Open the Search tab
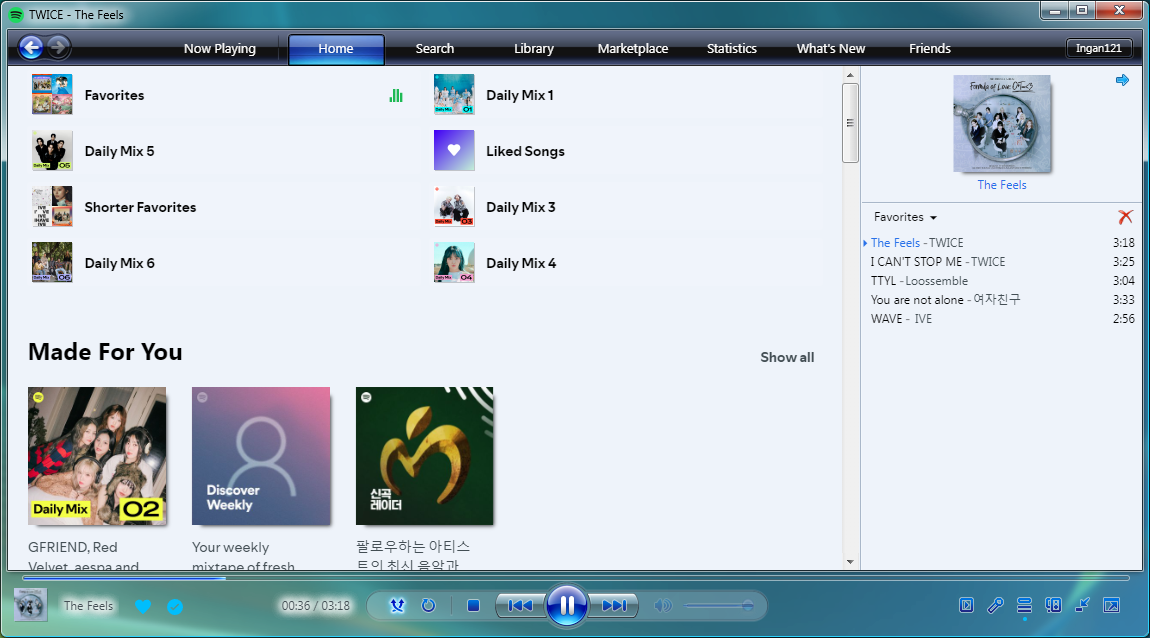Viewport: 1150px width, 638px height. (x=435, y=48)
